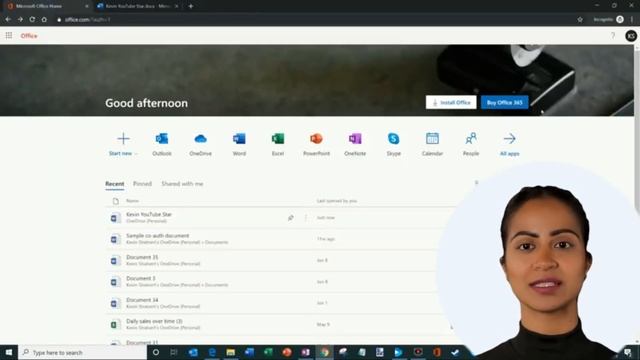Click the Excel file icon beside Daily sales
The image size is (640, 360).
point(115,324)
